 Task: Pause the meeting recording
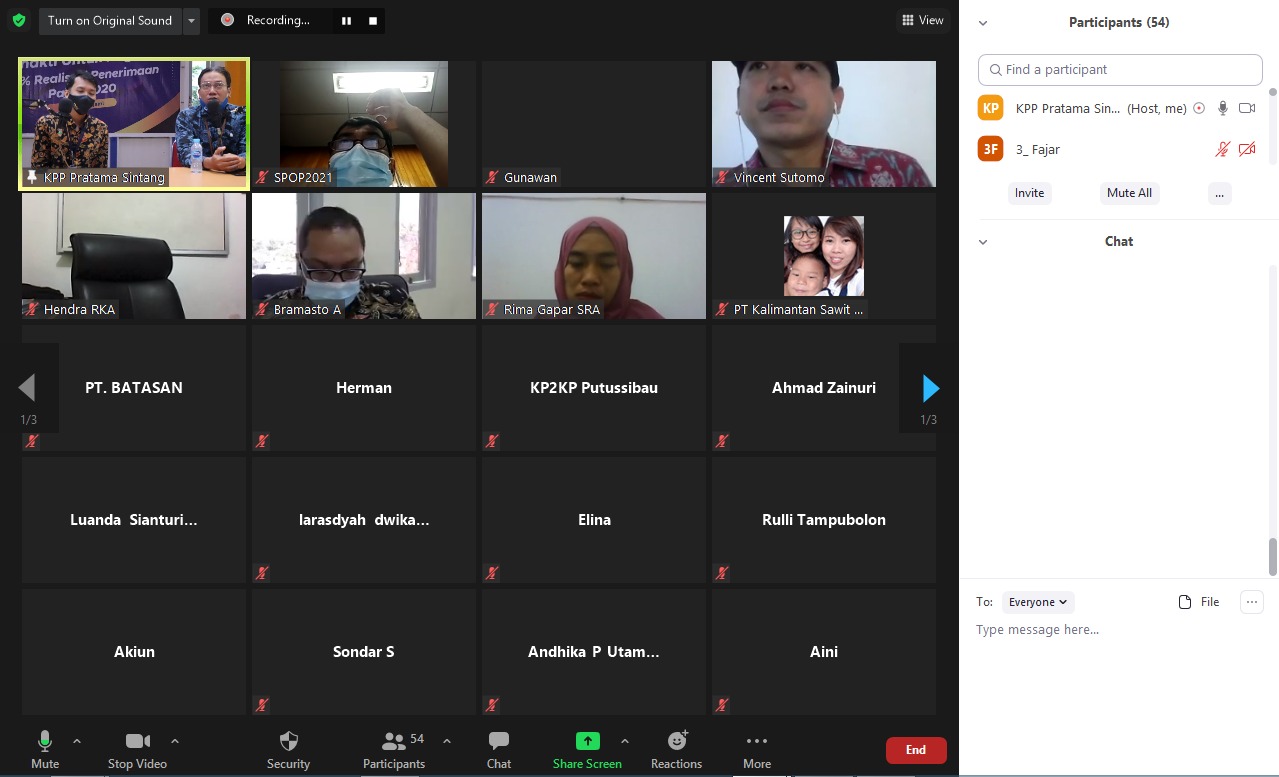(x=346, y=20)
